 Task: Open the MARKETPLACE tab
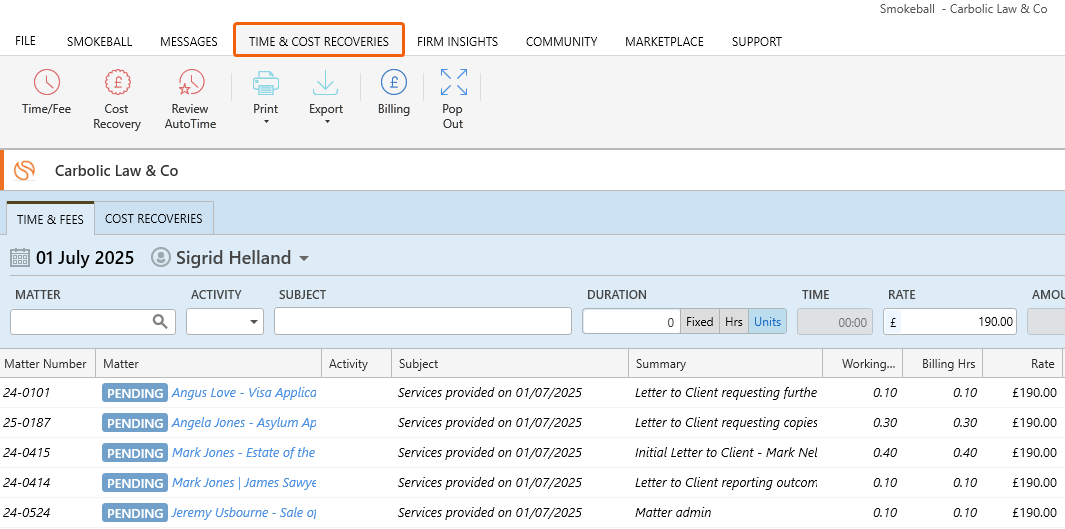(664, 41)
